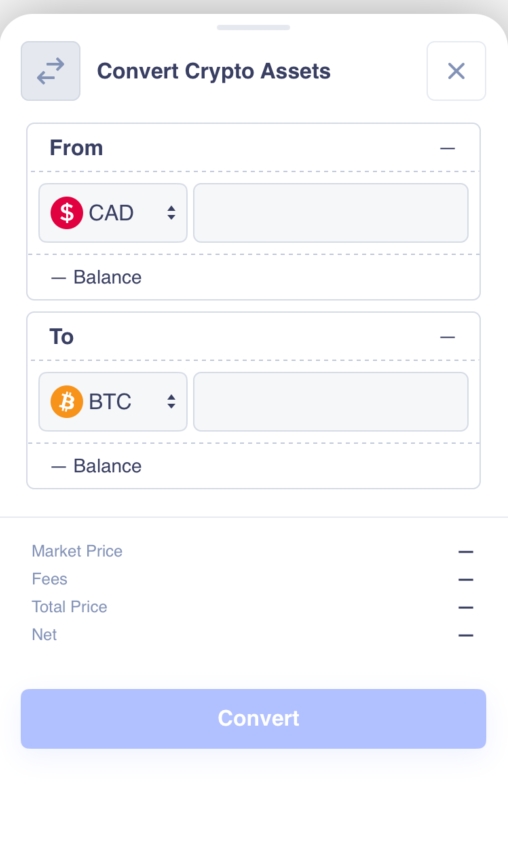Close the Convert Crypto Assets sheet

(456, 71)
